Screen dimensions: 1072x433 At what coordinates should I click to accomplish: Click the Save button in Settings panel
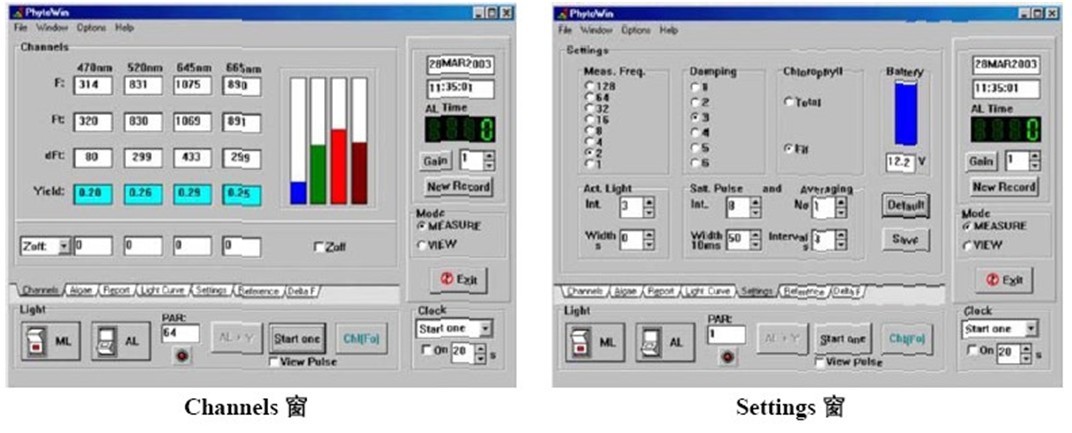[905, 240]
